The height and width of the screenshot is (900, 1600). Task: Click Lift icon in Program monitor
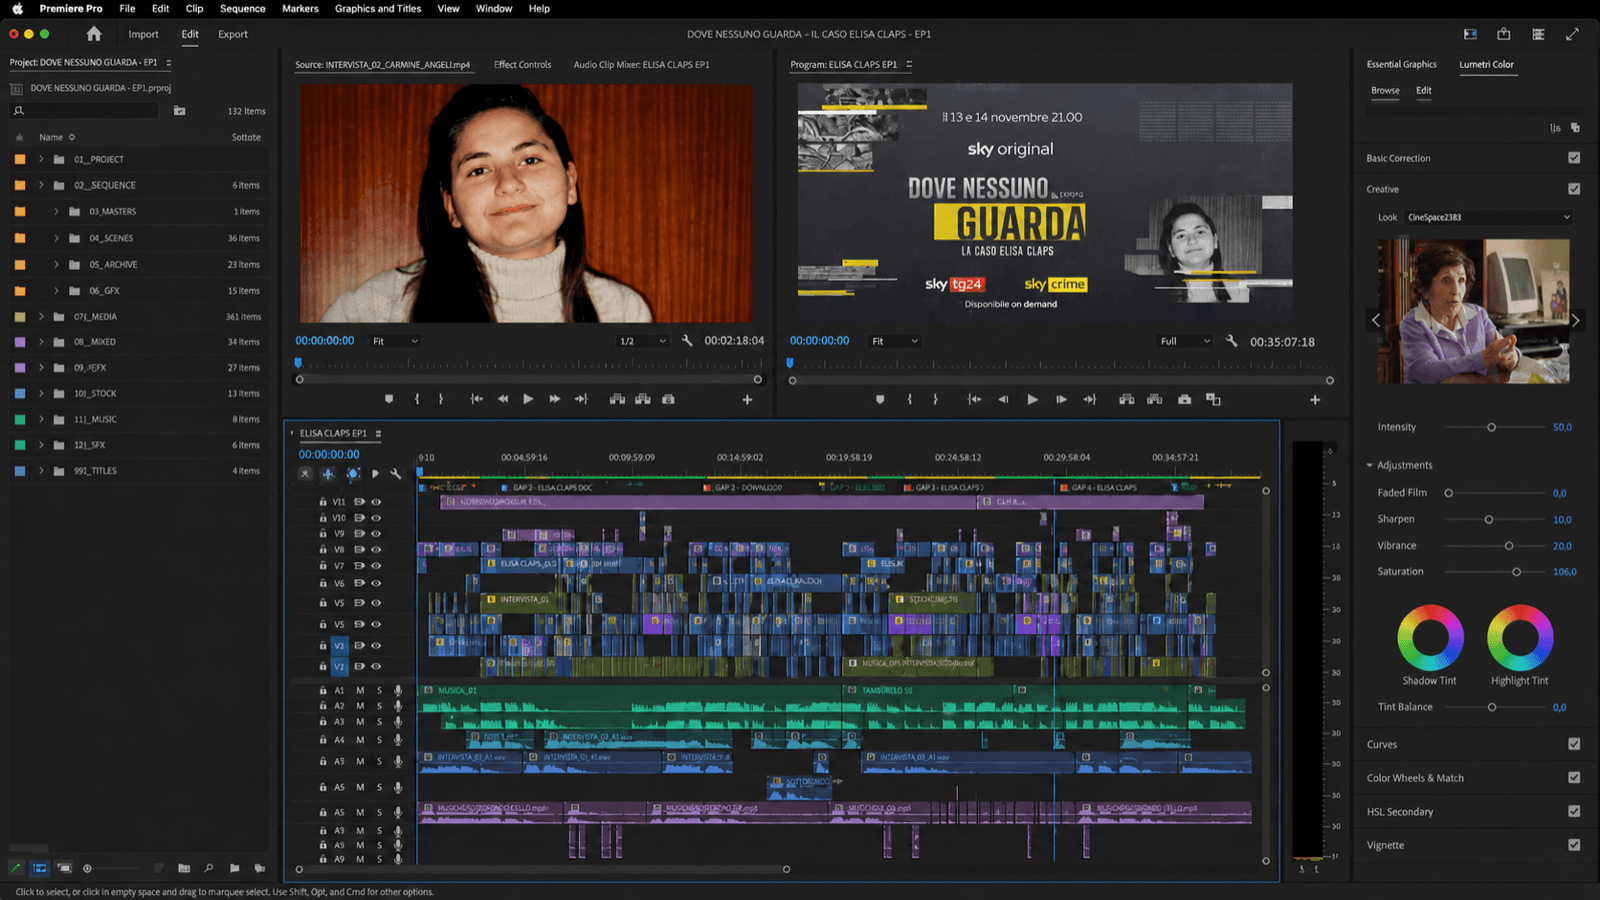point(1127,399)
